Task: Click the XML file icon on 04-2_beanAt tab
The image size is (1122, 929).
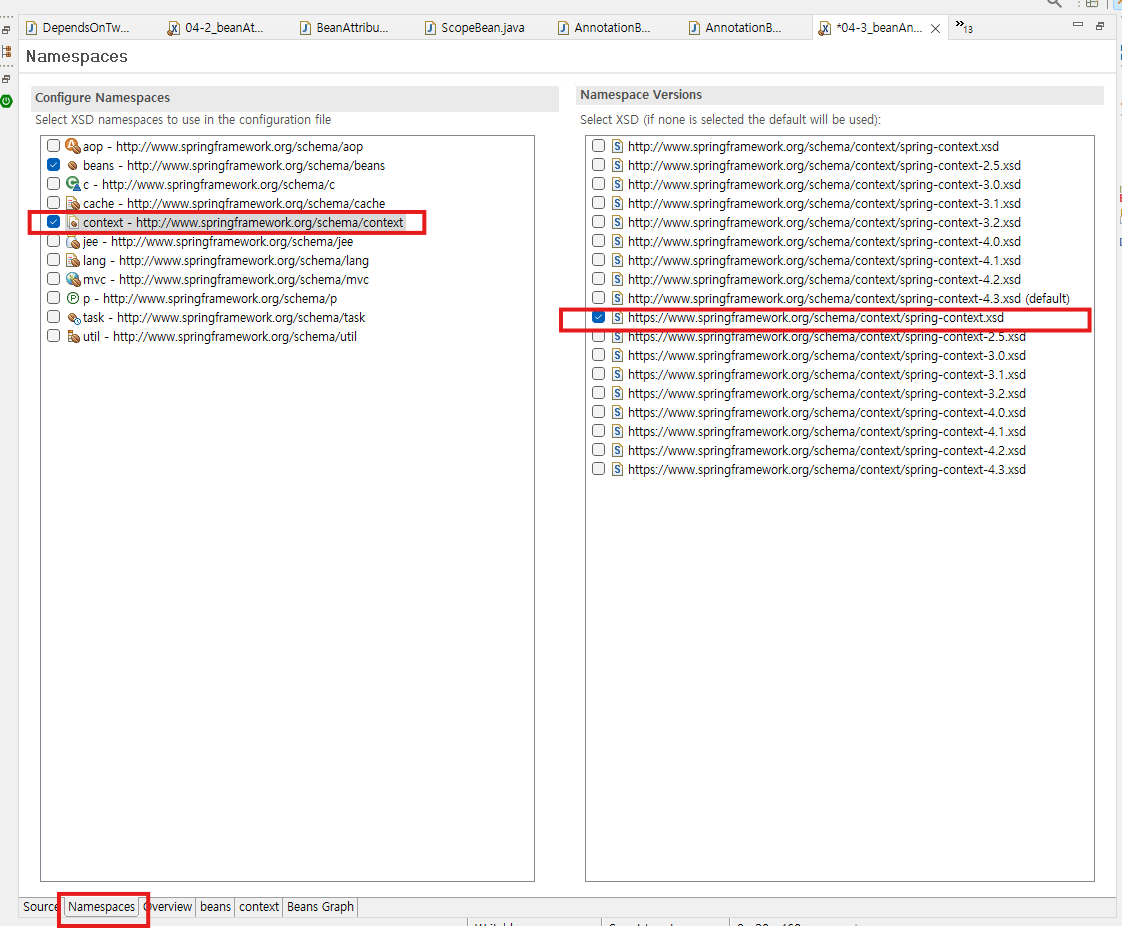Action: click(x=173, y=28)
